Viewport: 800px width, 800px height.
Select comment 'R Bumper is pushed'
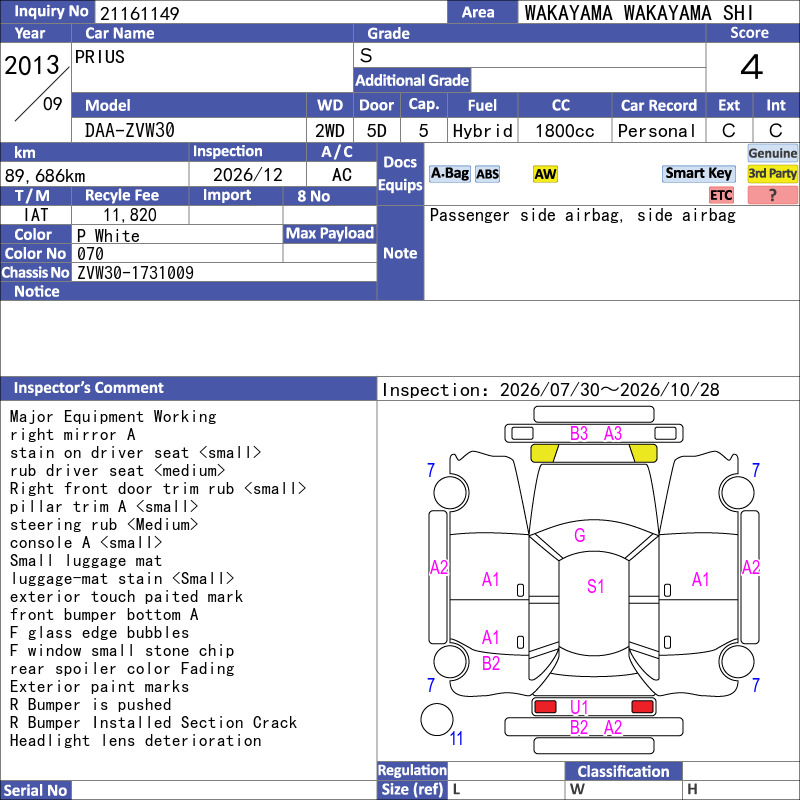90,705
